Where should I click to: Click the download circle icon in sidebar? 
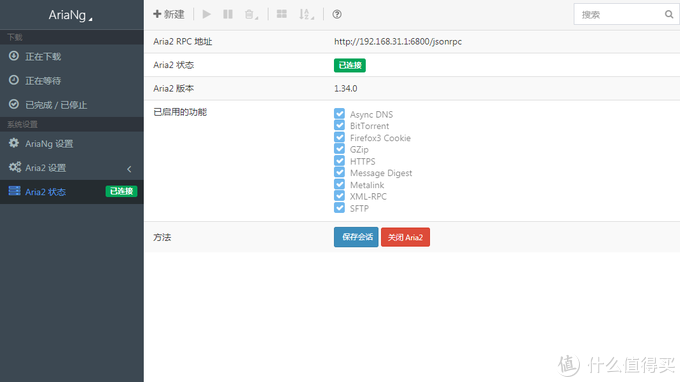pos(14,56)
